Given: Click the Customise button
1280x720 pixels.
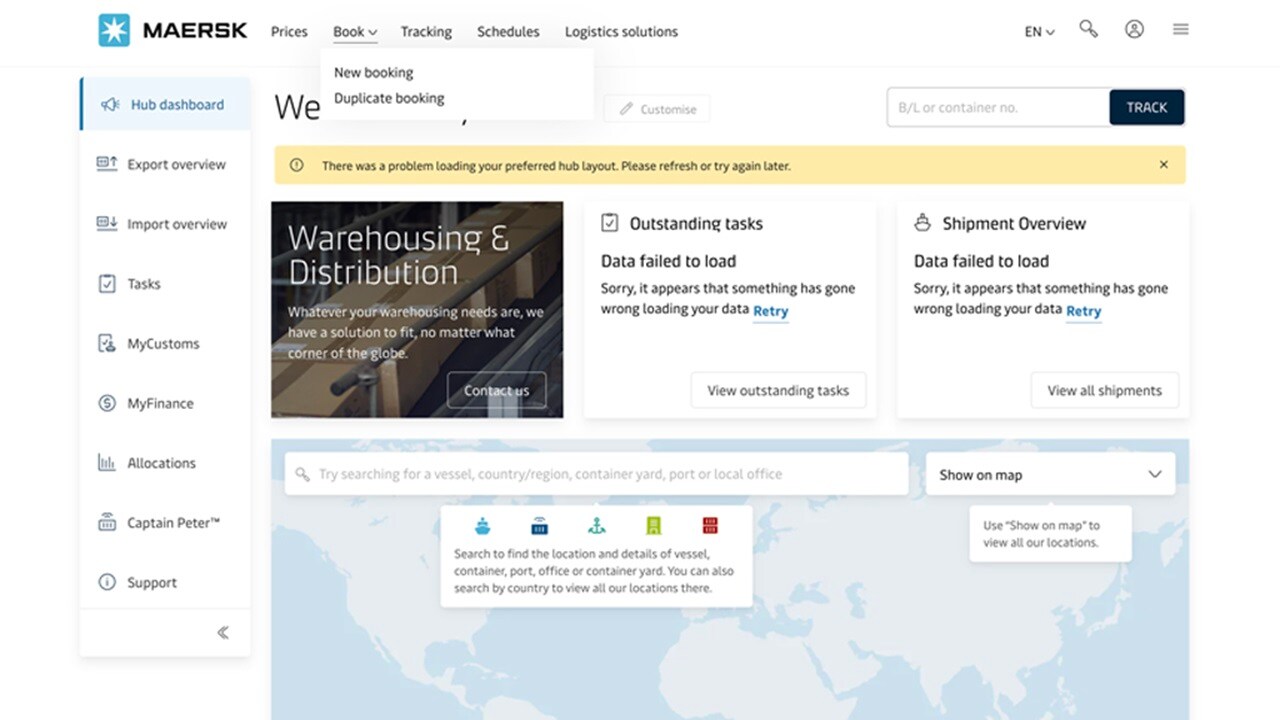Looking at the screenshot, I should point(657,109).
